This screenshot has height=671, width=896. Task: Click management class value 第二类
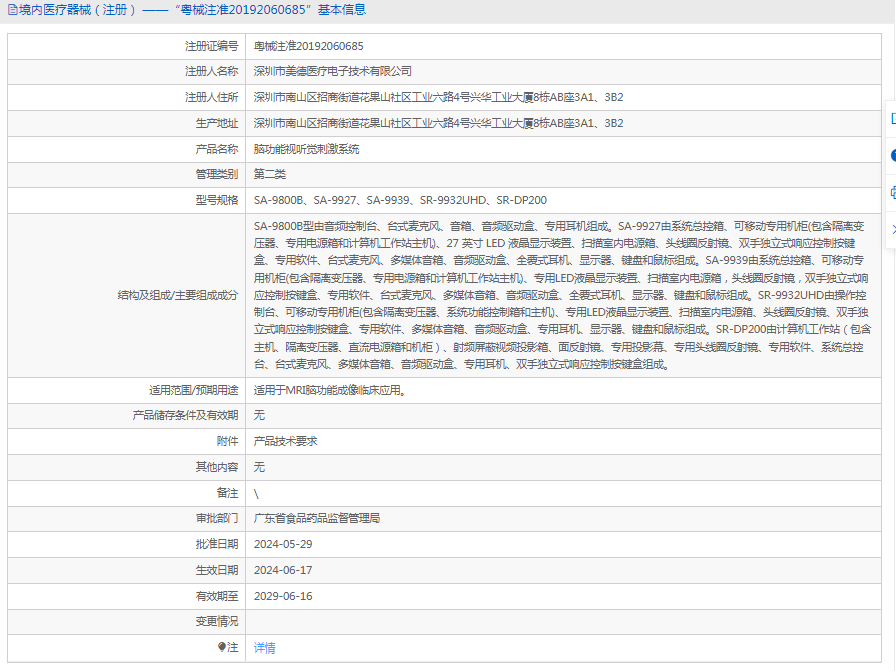click(270, 174)
